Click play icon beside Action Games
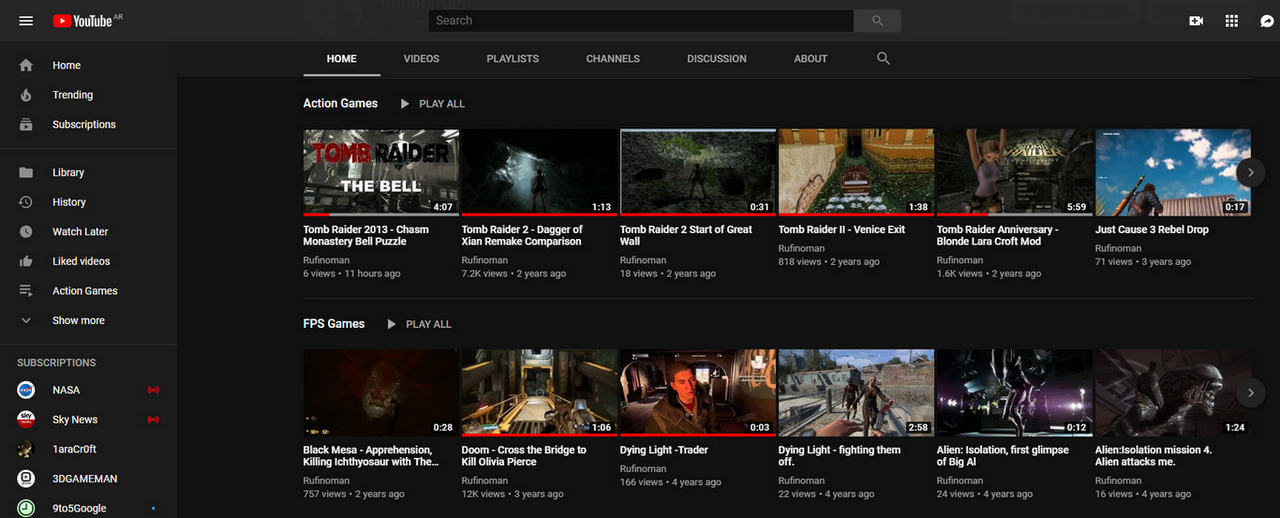The height and width of the screenshot is (518, 1280). click(405, 104)
